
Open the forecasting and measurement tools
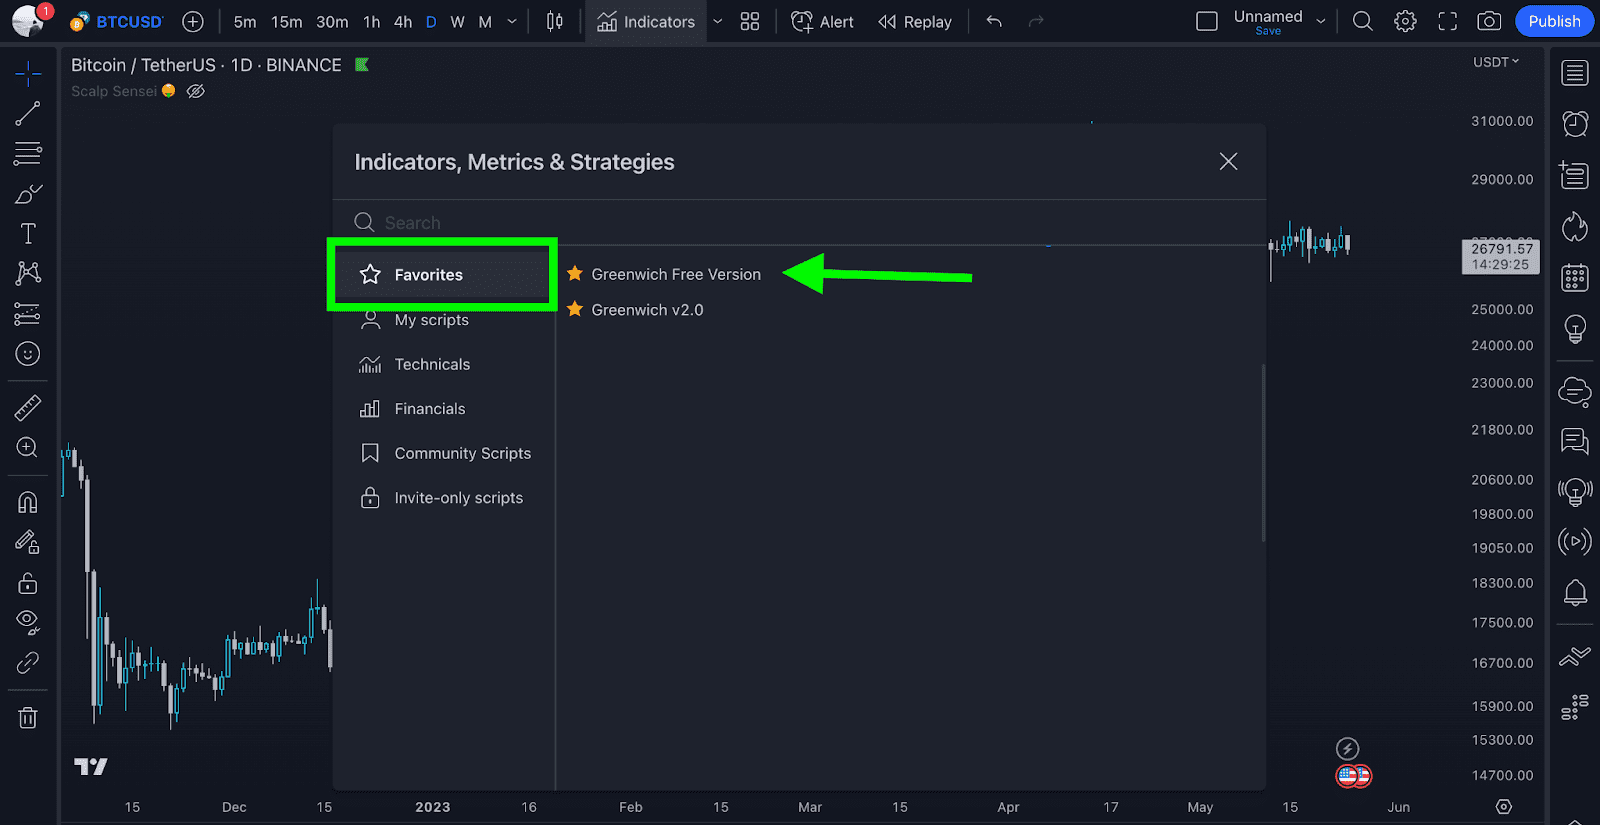point(28,314)
